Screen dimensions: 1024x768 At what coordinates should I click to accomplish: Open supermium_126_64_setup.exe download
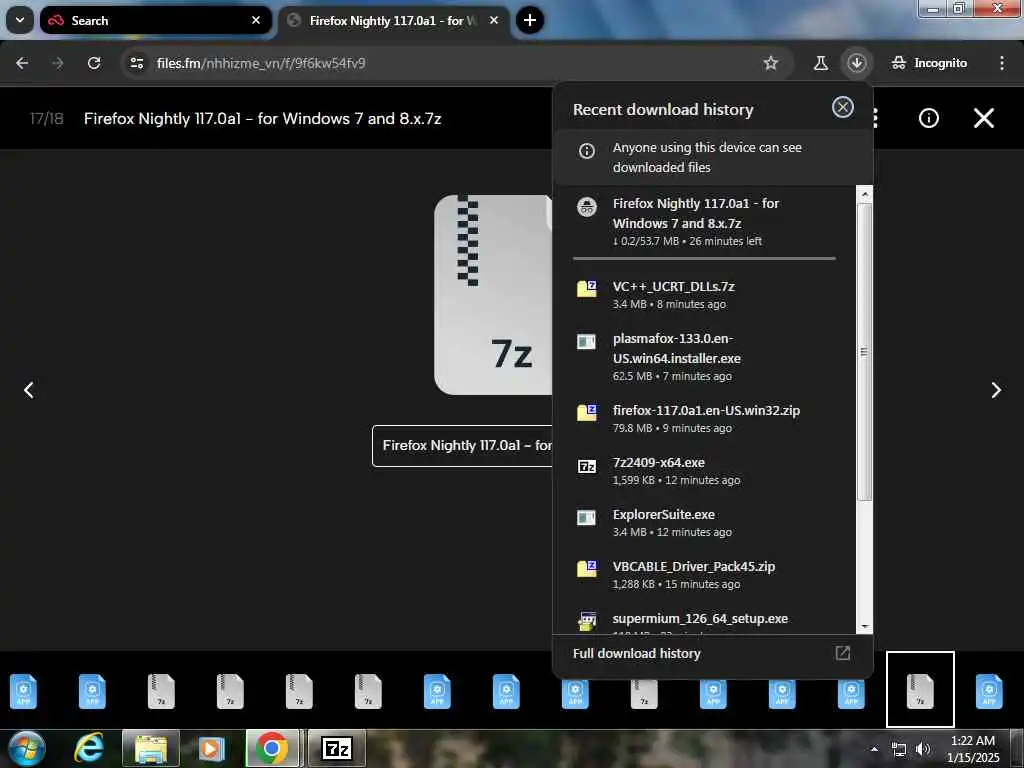[704, 619]
